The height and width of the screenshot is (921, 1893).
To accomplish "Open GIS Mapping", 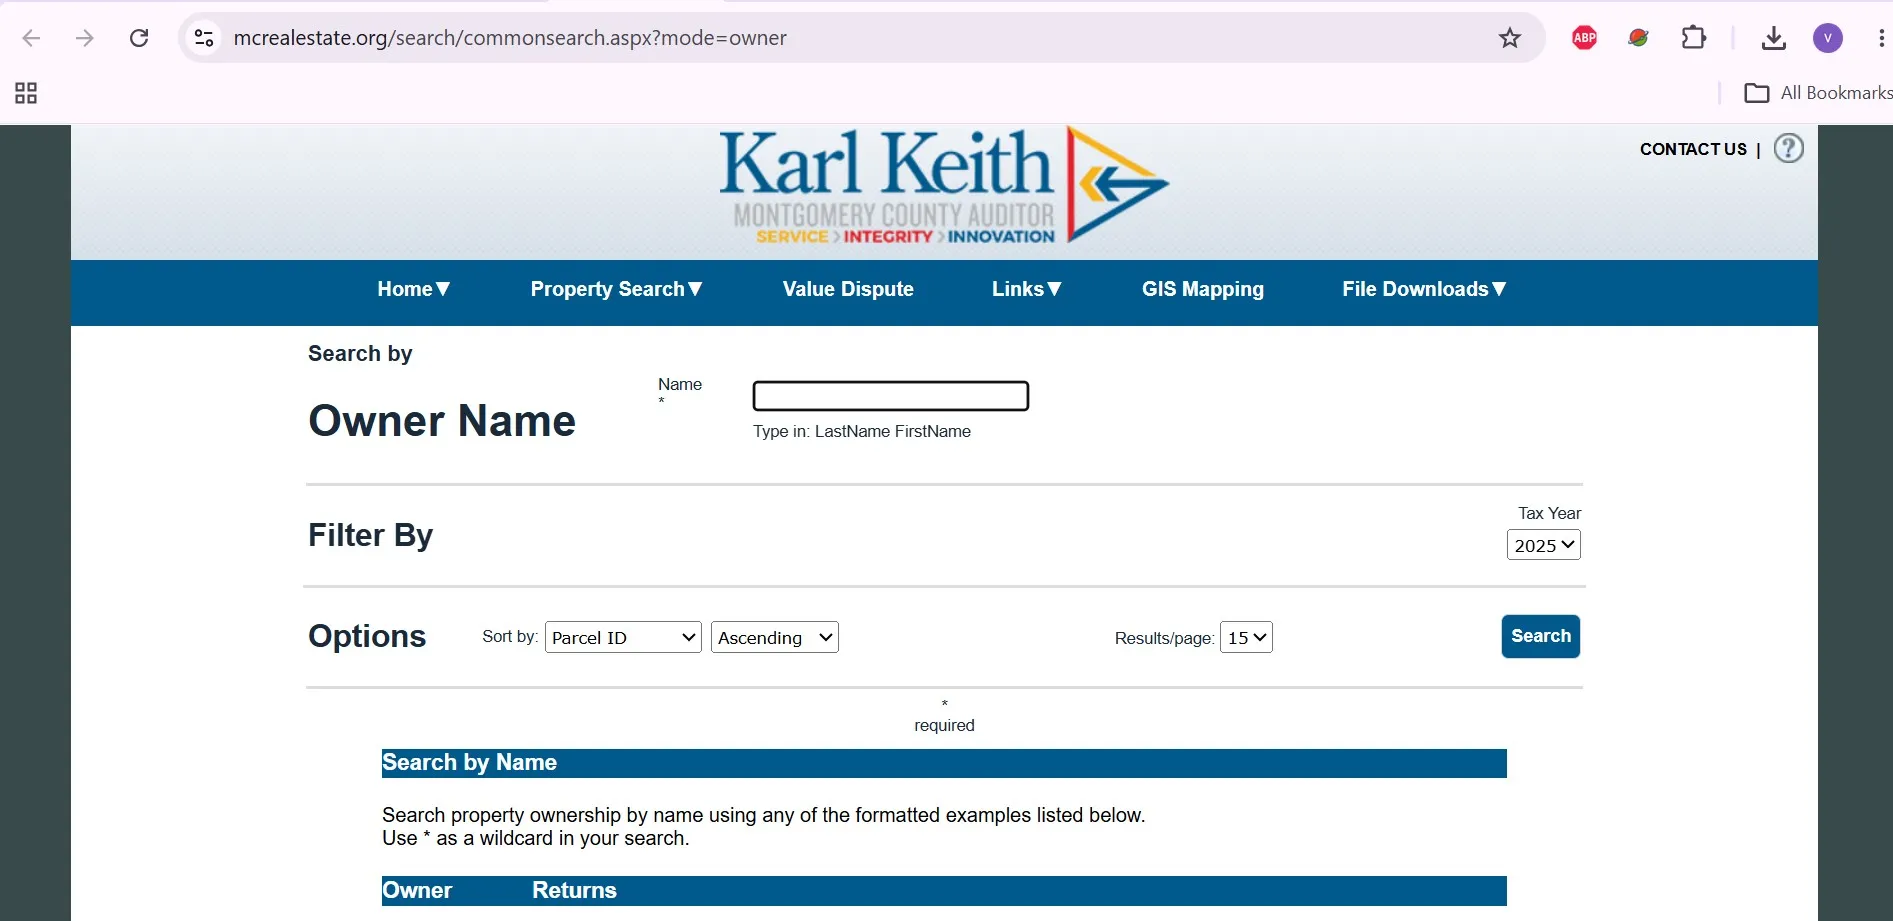I will point(1203,289).
